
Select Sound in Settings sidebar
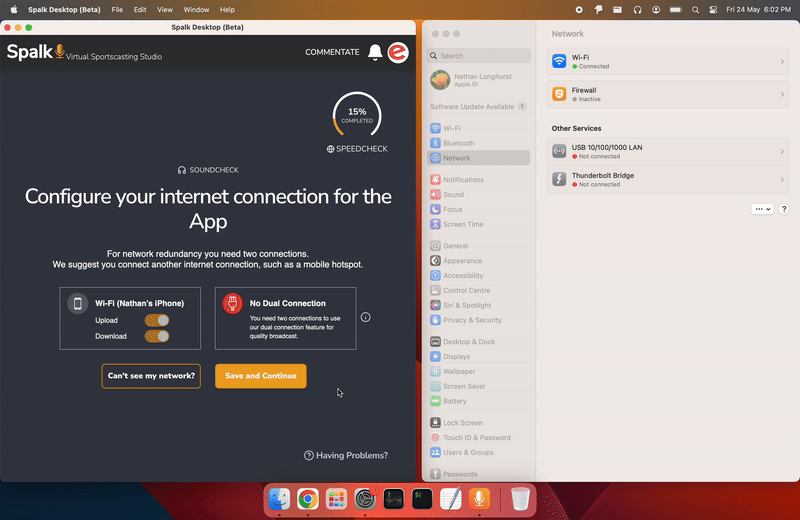pyautogui.click(x=479, y=194)
